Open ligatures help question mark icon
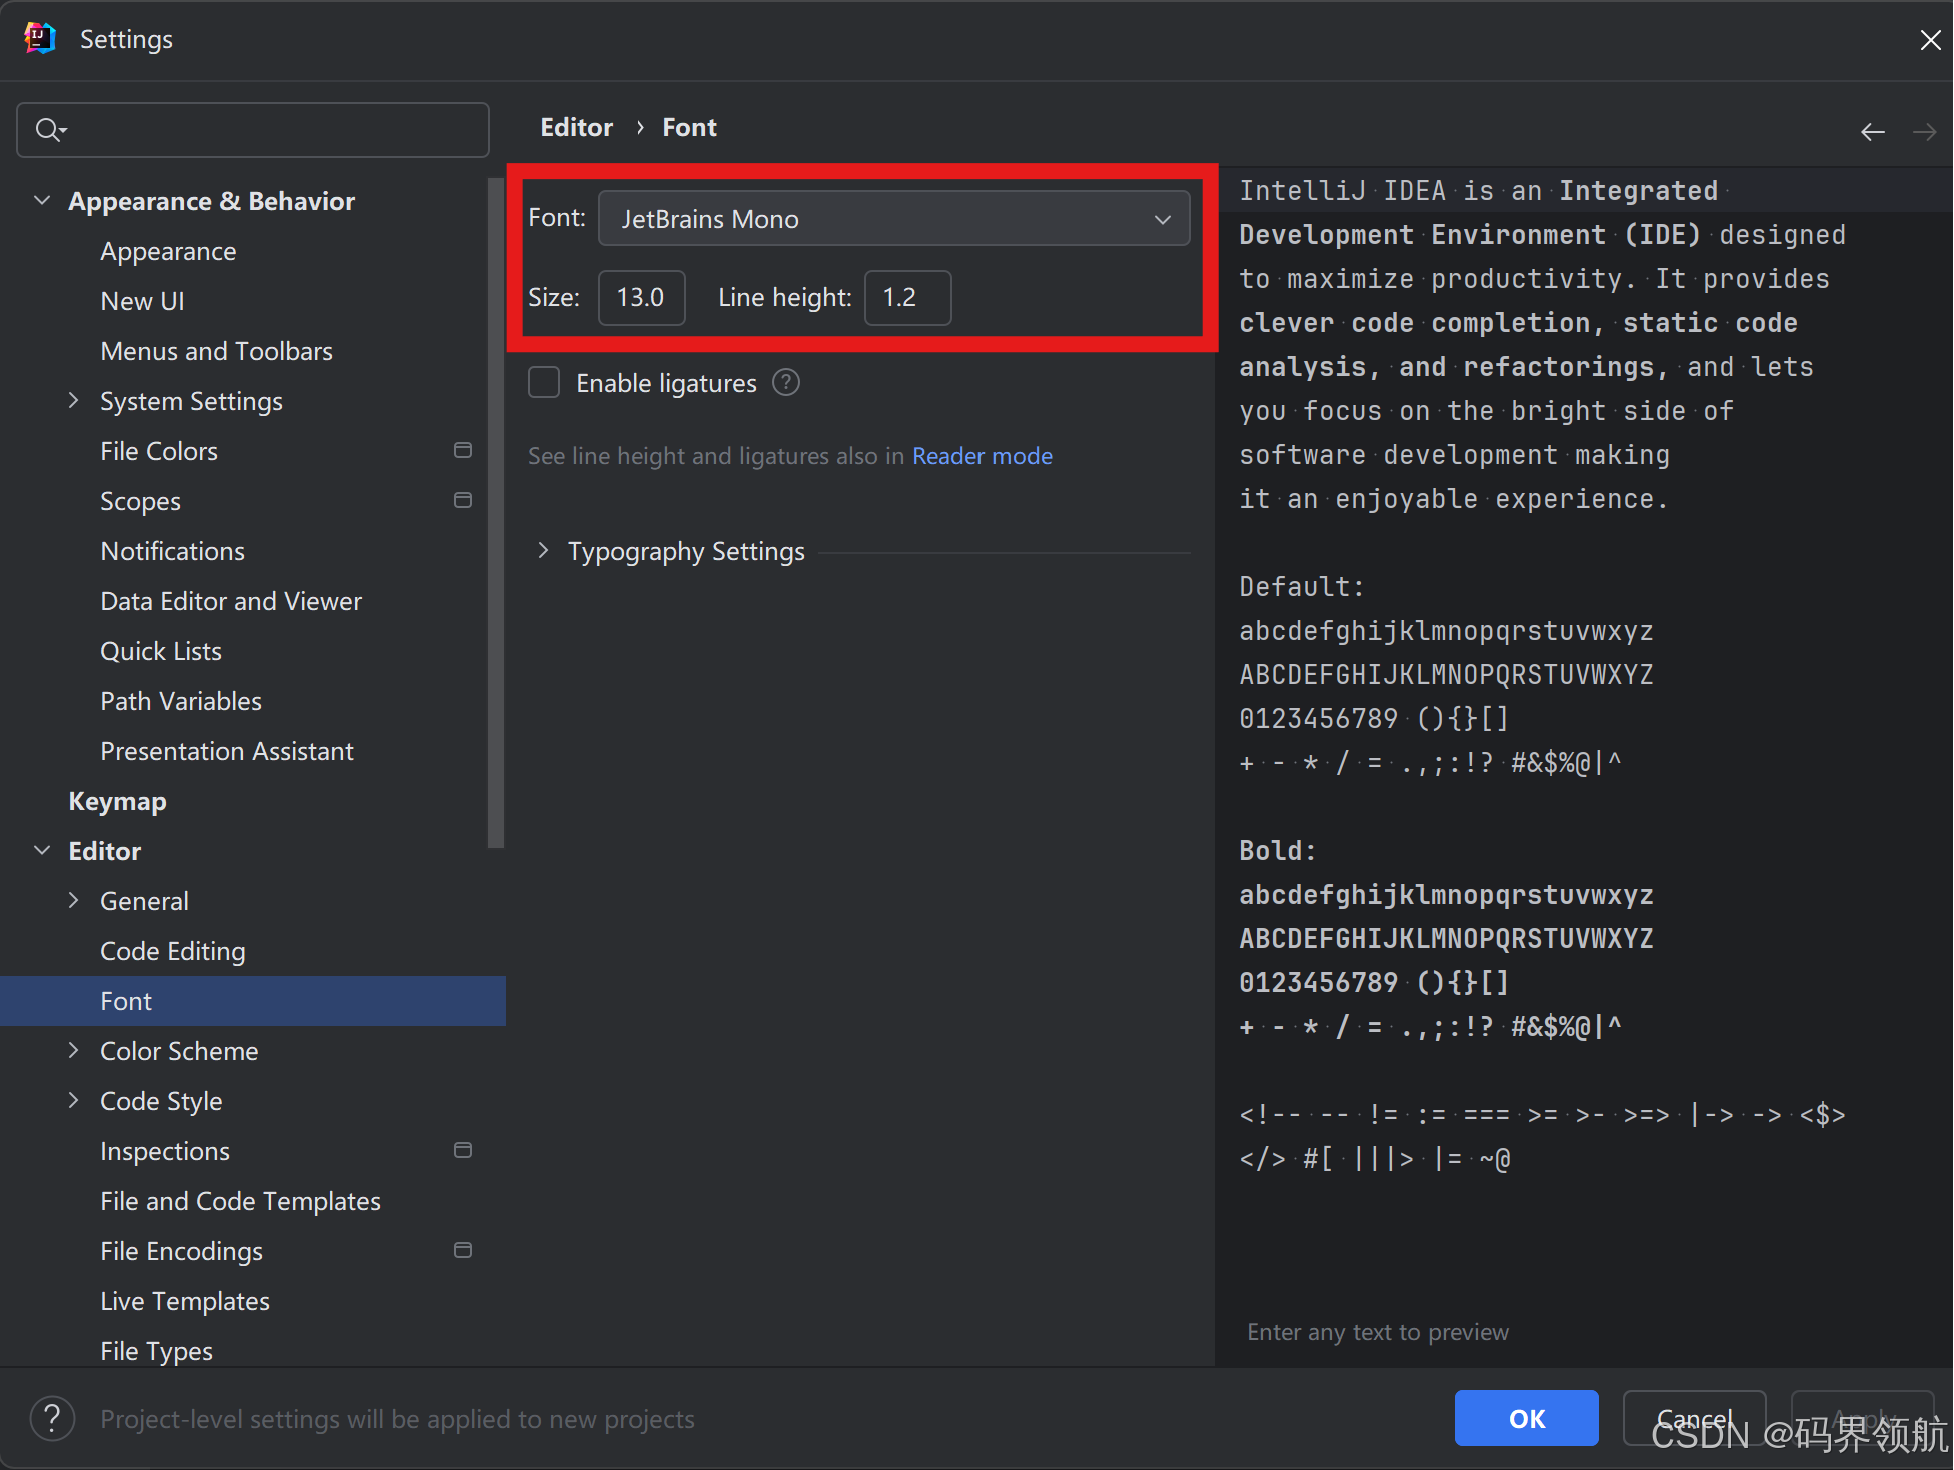Image resolution: width=1954 pixels, height=1470 pixels. tap(786, 383)
